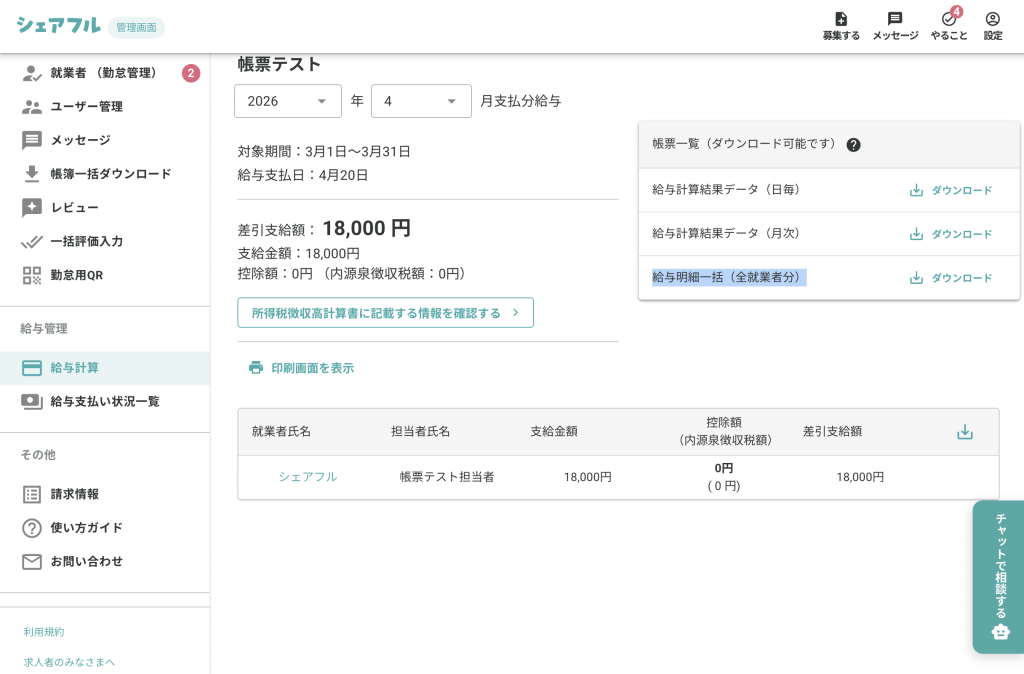The width and height of the screenshot is (1024, 674).
Task: Click the help icon beside 帳票一覧
Action: [x=853, y=145]
